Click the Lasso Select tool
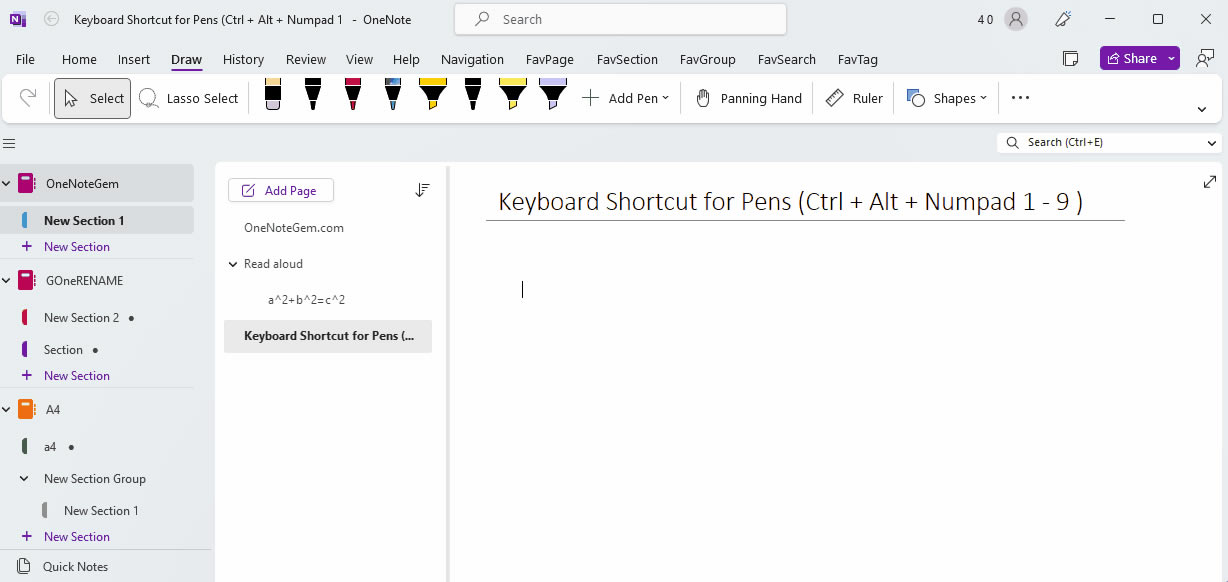This screenshot has height=582, width=1228. tap(188, 97)
